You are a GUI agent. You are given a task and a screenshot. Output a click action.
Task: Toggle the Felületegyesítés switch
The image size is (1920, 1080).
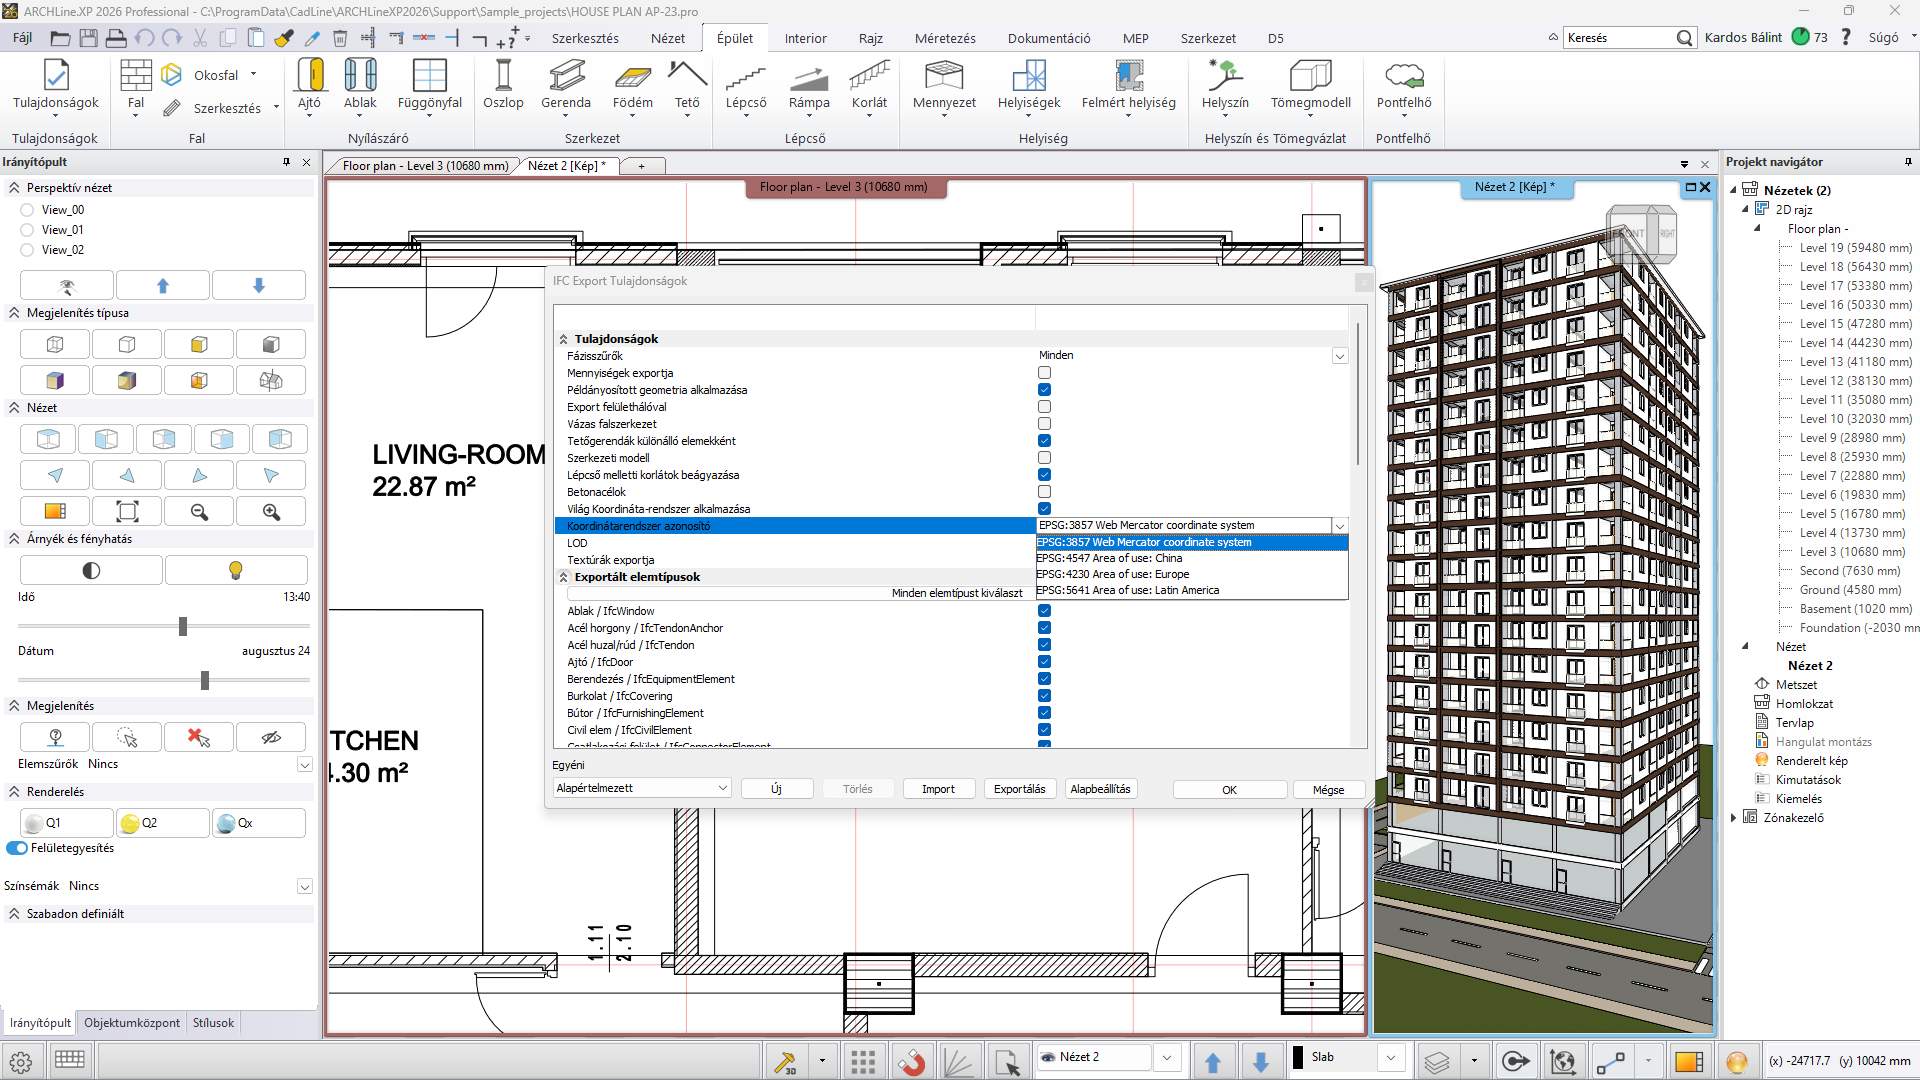point(17,848)
